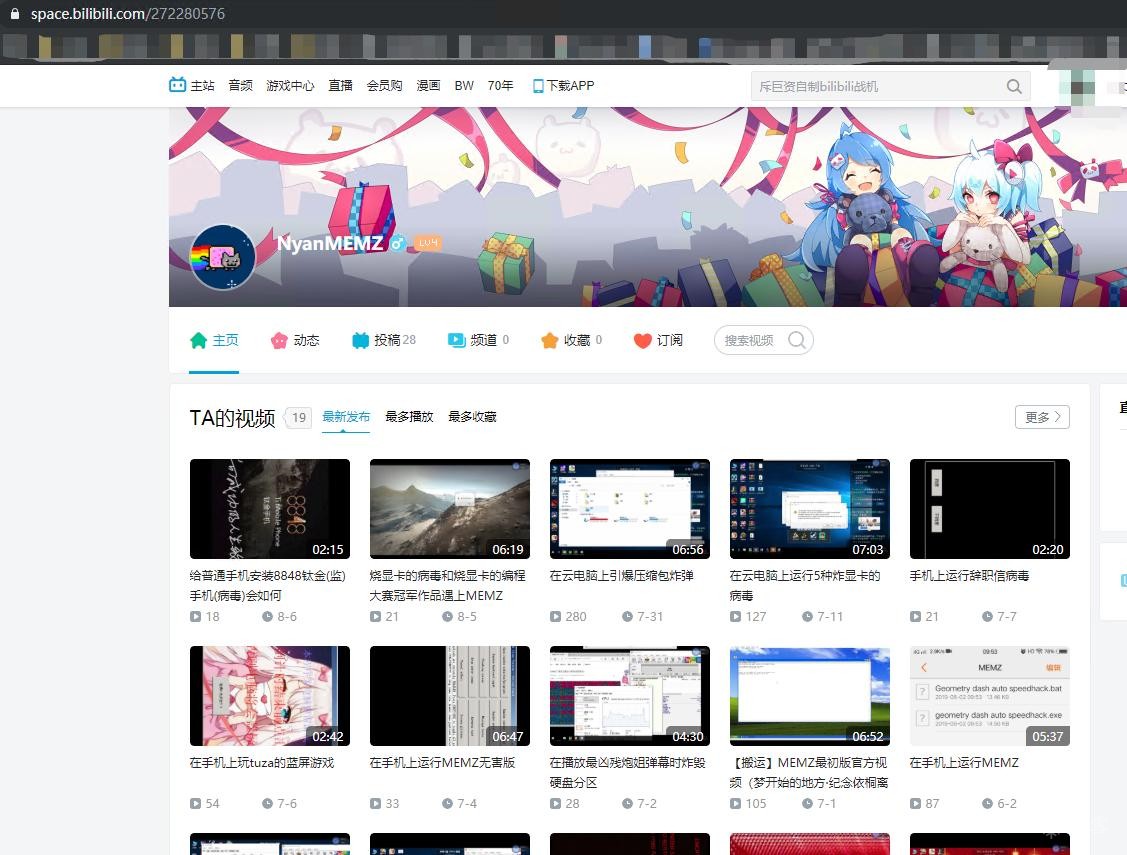Click the NyanMEMZ Nyan Cat avatar
Screen dimensions: 1127x855
tap(223, 257)
